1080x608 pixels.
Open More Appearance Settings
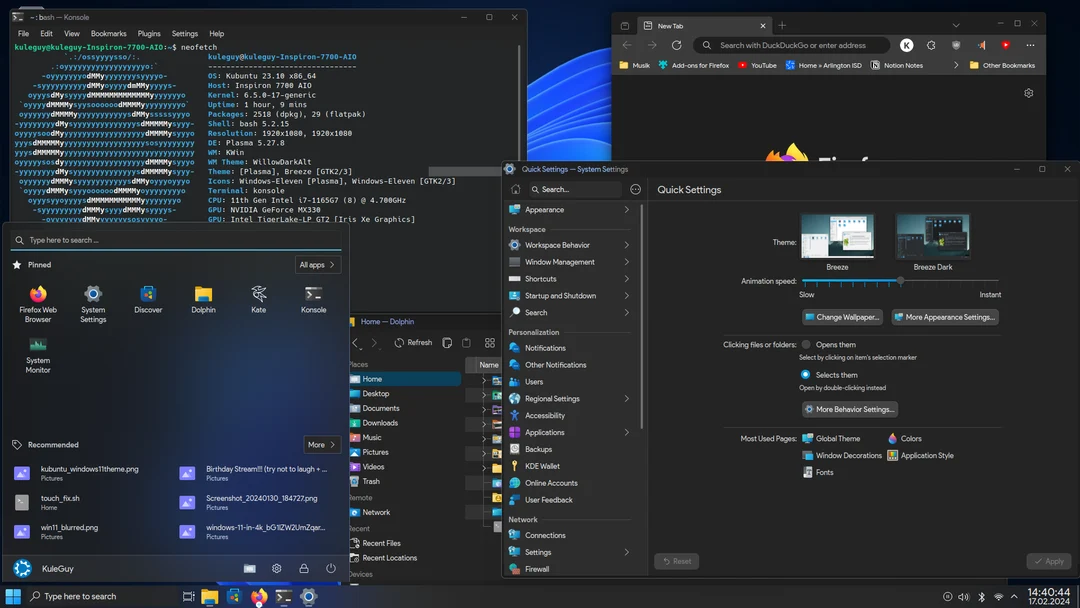[x=944, y=317]
